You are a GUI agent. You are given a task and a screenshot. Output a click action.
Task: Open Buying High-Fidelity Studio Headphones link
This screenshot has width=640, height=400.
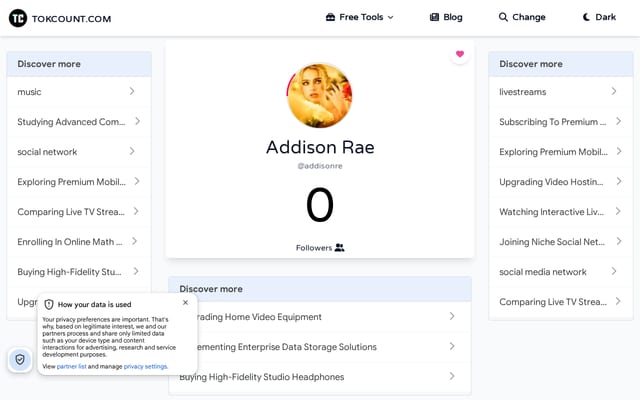pos(320,377)
